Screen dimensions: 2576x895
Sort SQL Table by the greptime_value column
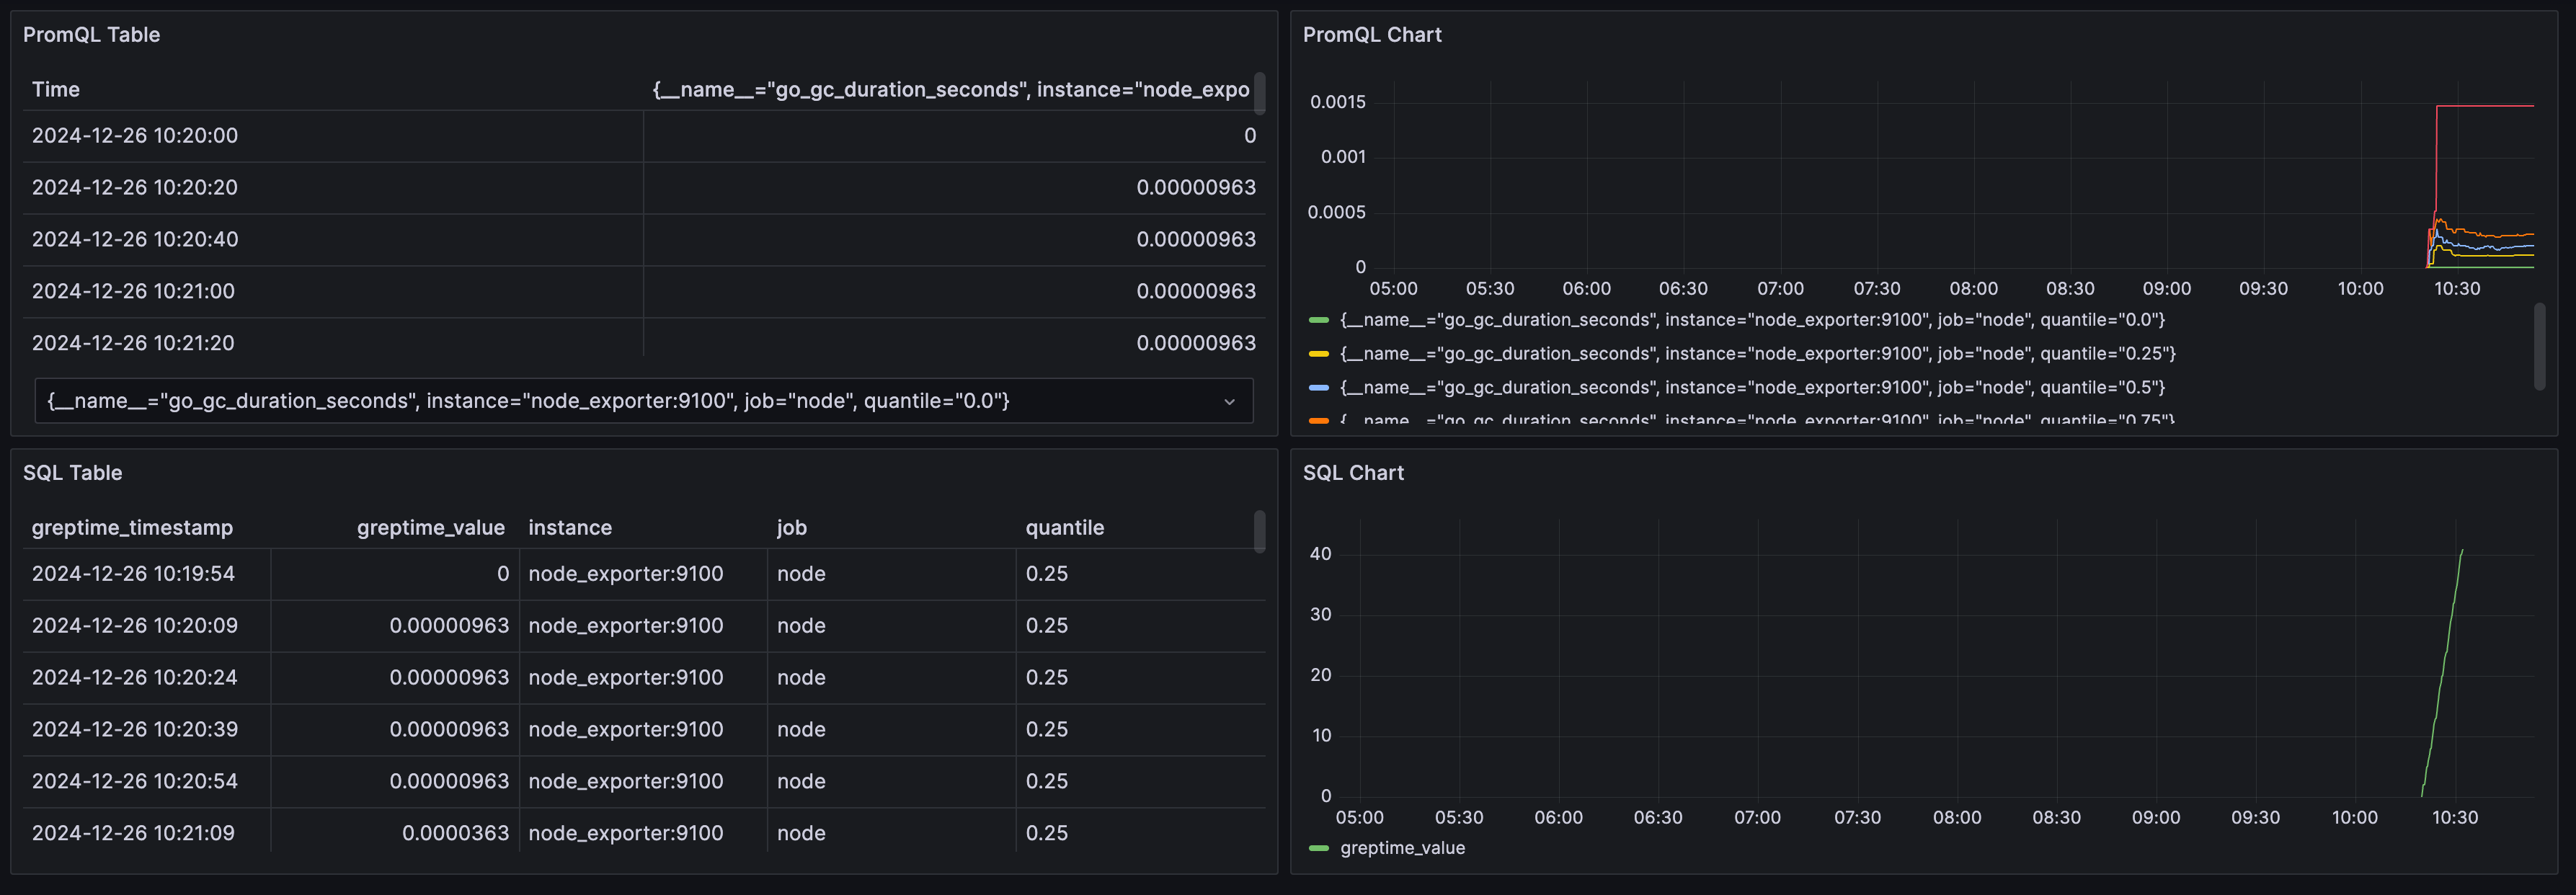point(430,527)
